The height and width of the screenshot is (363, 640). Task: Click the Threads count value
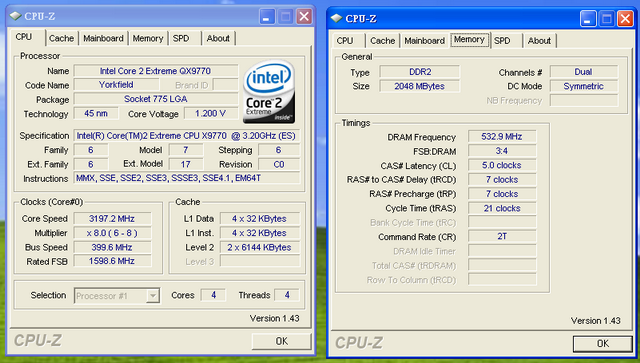click(x=287, y=295)
